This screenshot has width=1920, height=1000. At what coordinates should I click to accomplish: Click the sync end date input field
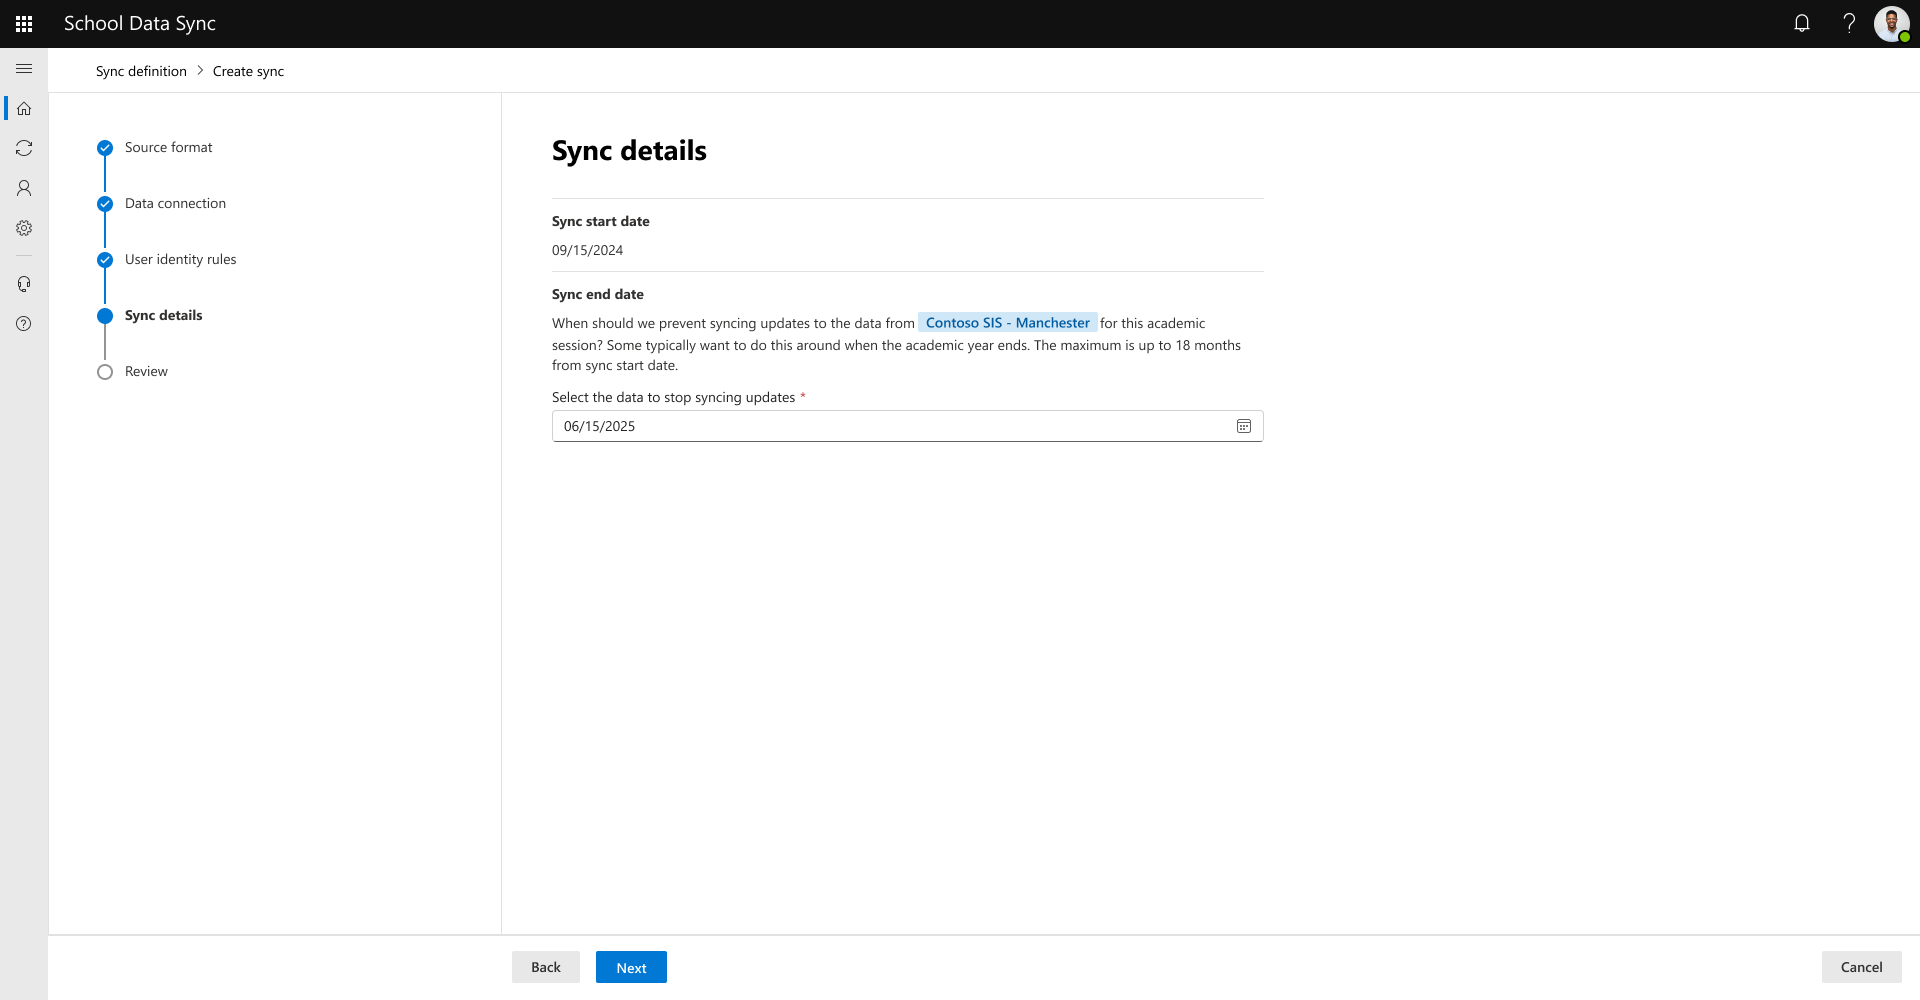pos(907,426)
